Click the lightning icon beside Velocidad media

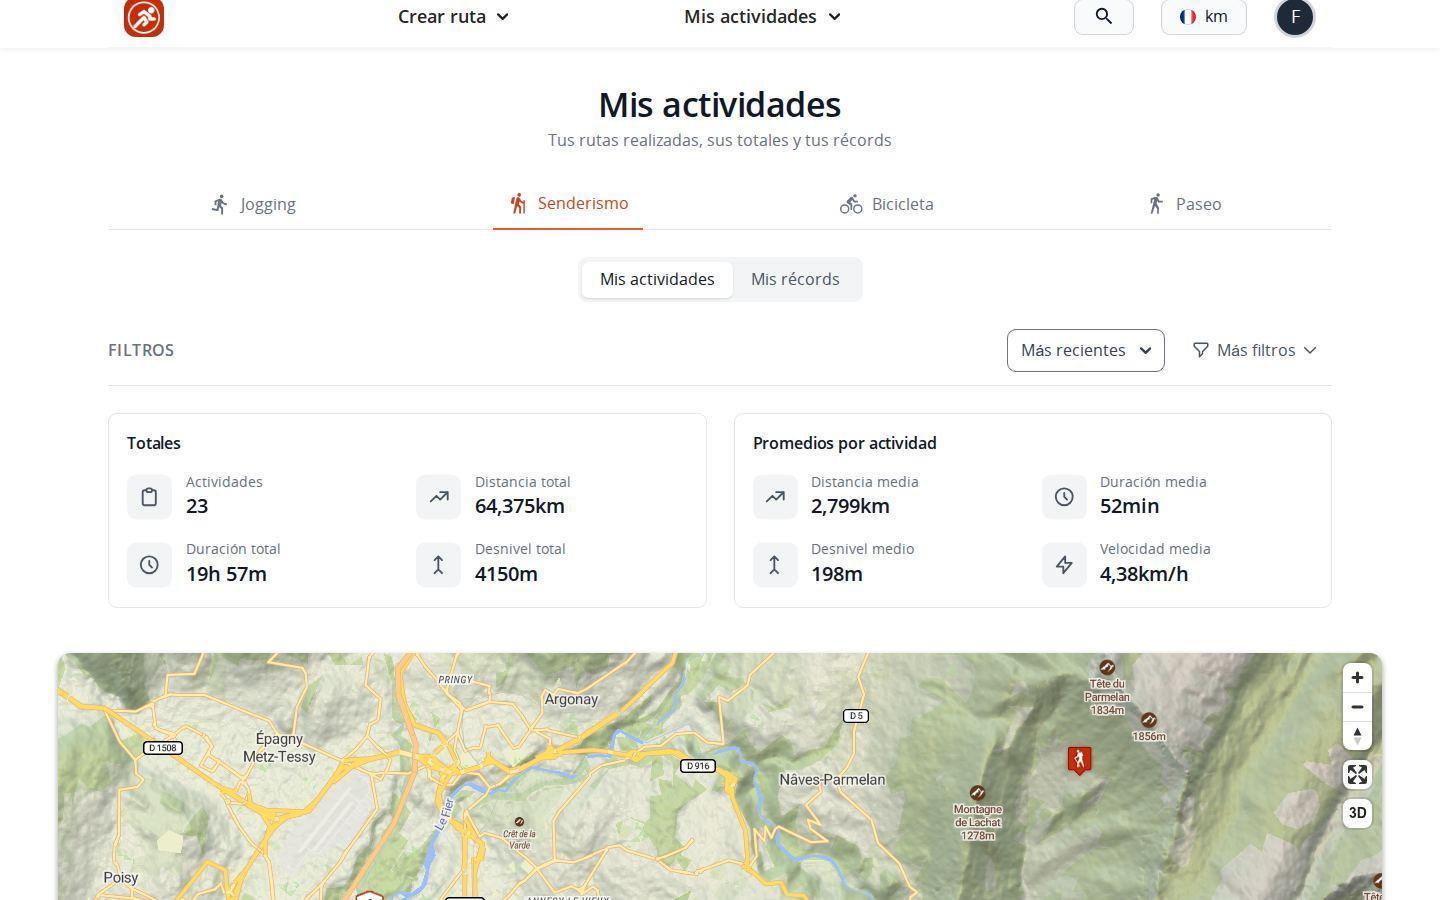point(1064,565)
